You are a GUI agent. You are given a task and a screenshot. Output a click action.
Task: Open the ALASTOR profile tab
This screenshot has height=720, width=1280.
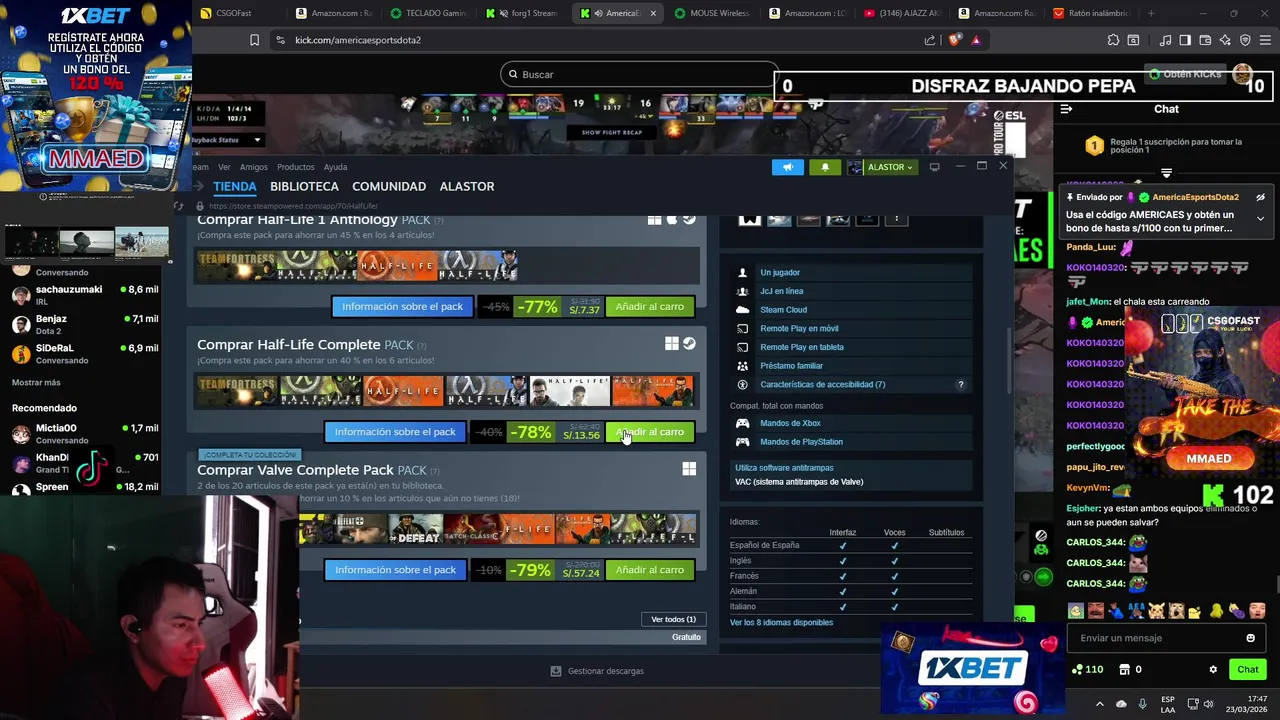click(x=467, y=186)
